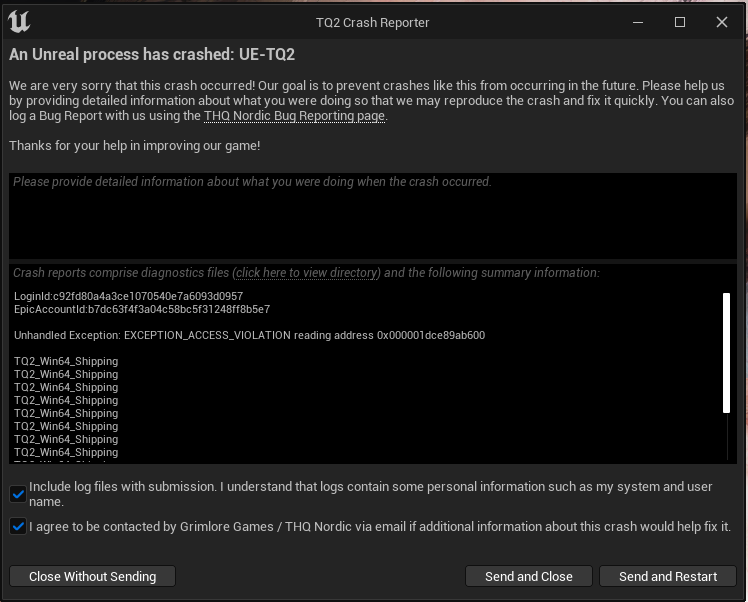
Task: Close the Crash Reporter window
Action: tap(722, 22)
